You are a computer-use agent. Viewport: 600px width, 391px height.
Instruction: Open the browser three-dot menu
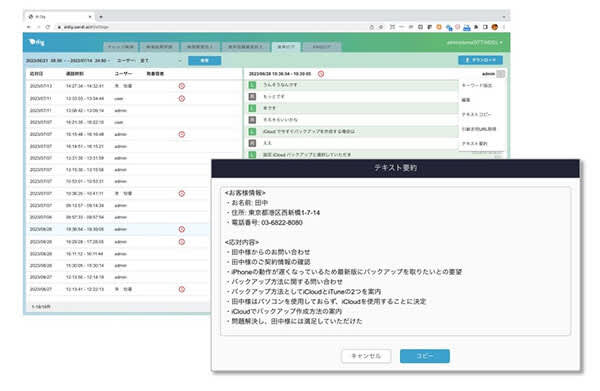point(504,27)
